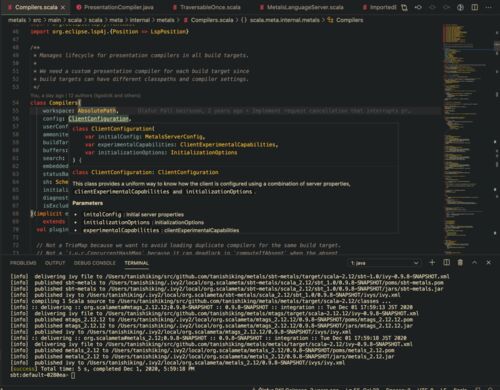
Task: Open the PROBLEMS panel tab
Action: [23, 263]
